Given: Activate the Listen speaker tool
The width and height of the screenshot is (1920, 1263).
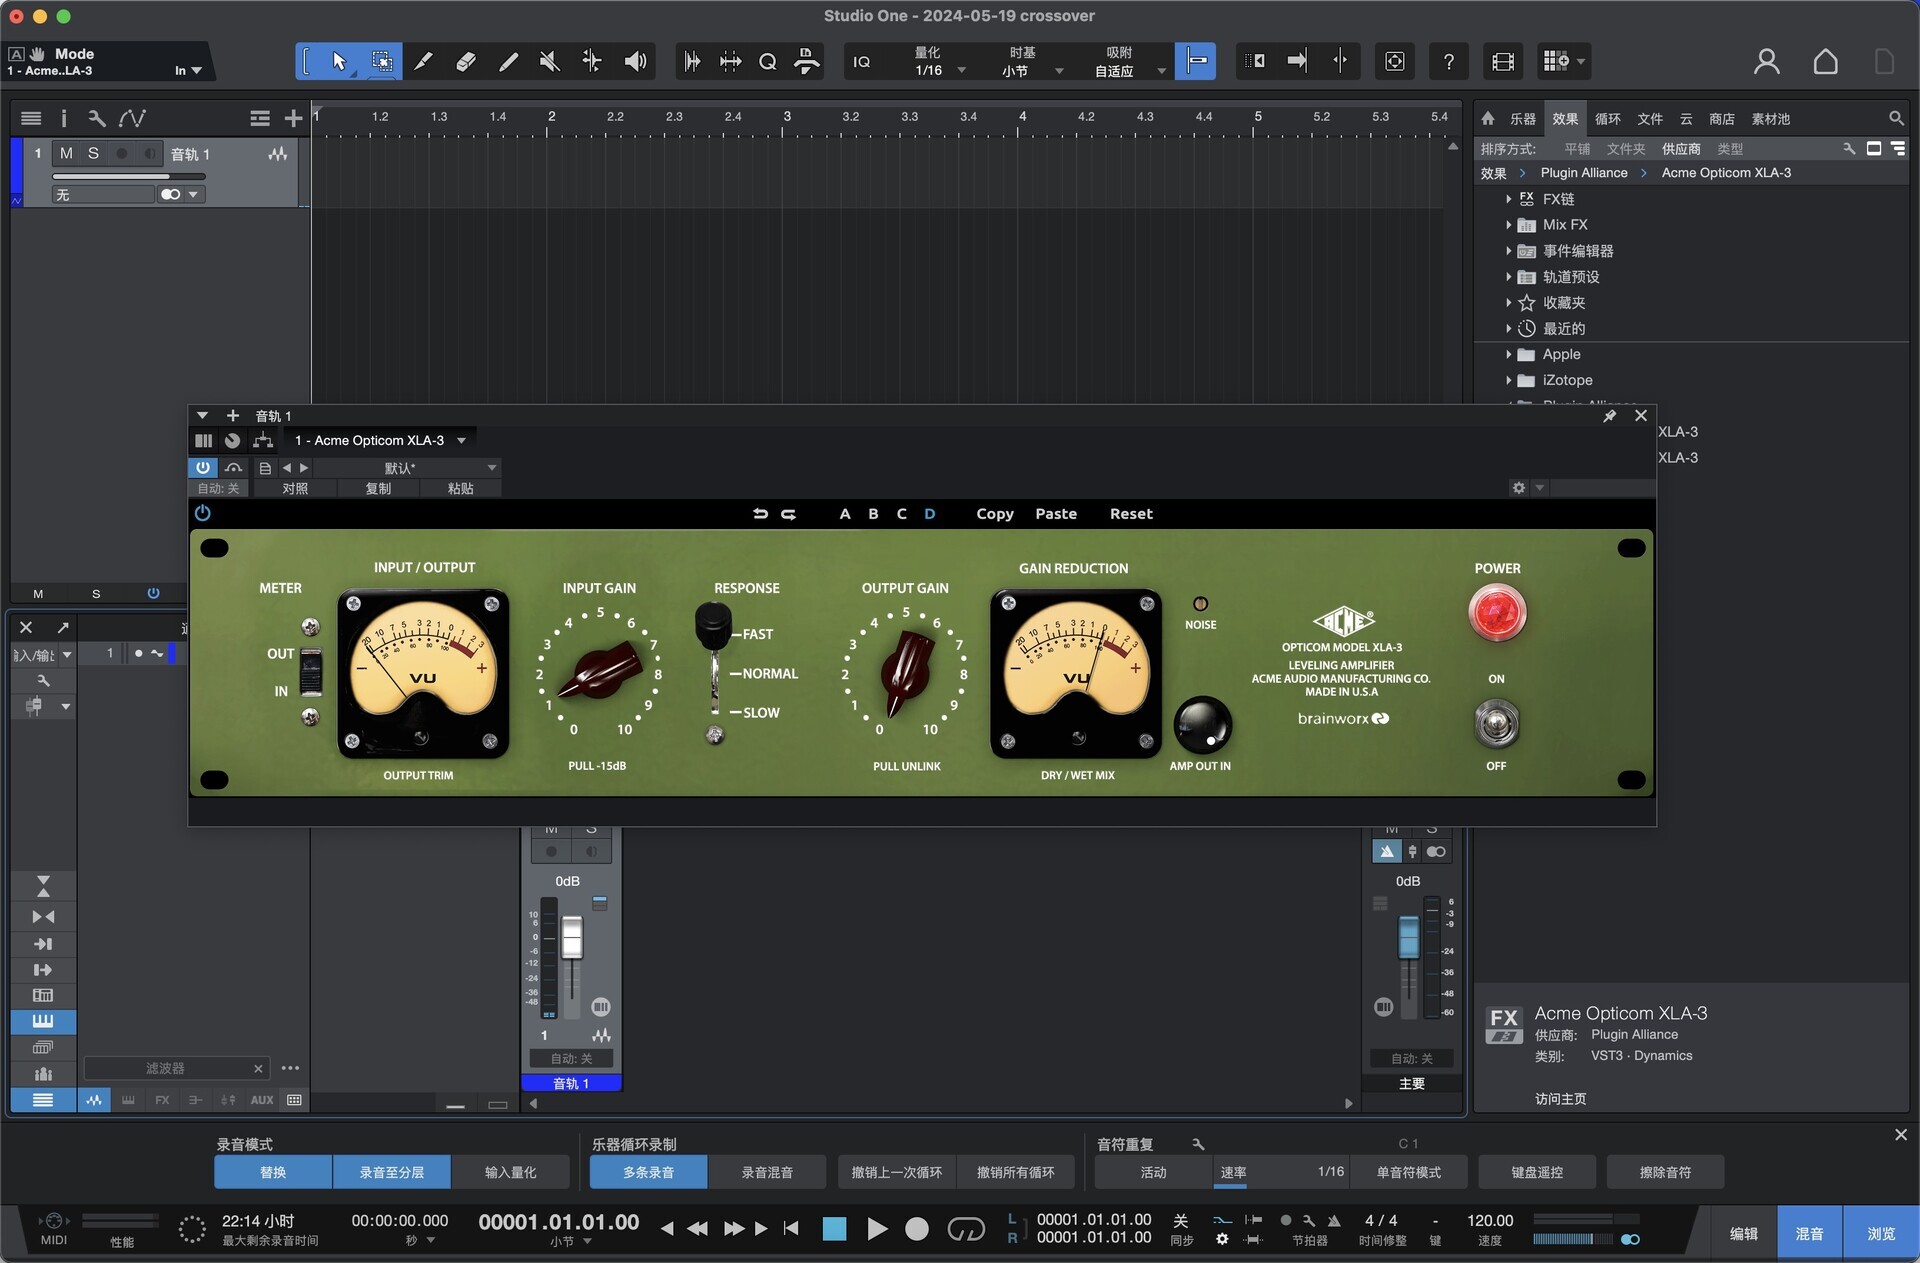Looking at the screenshot, I should pyautogui.click(x=635, y=62).
